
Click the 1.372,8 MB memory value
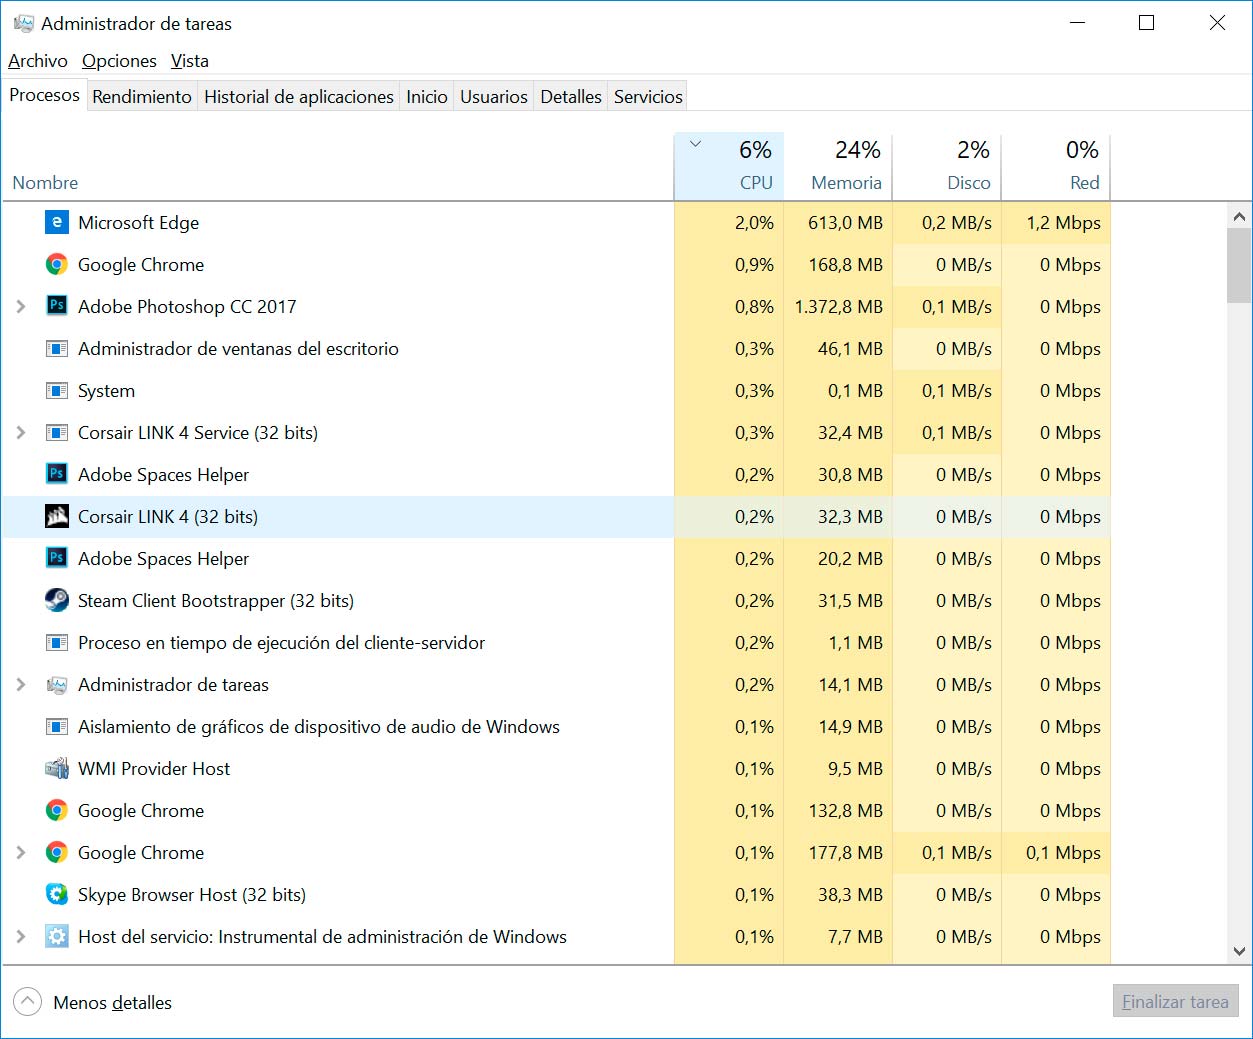pyautogui.click(x=839, y=306)
